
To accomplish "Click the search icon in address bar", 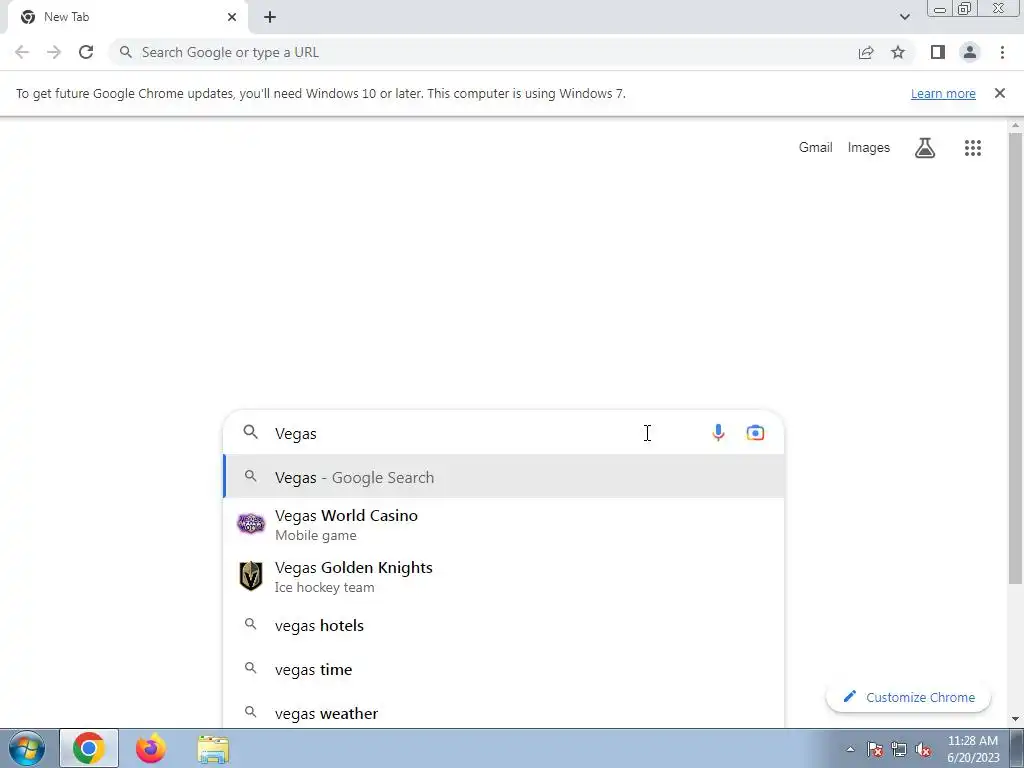I will coord(125,52).
